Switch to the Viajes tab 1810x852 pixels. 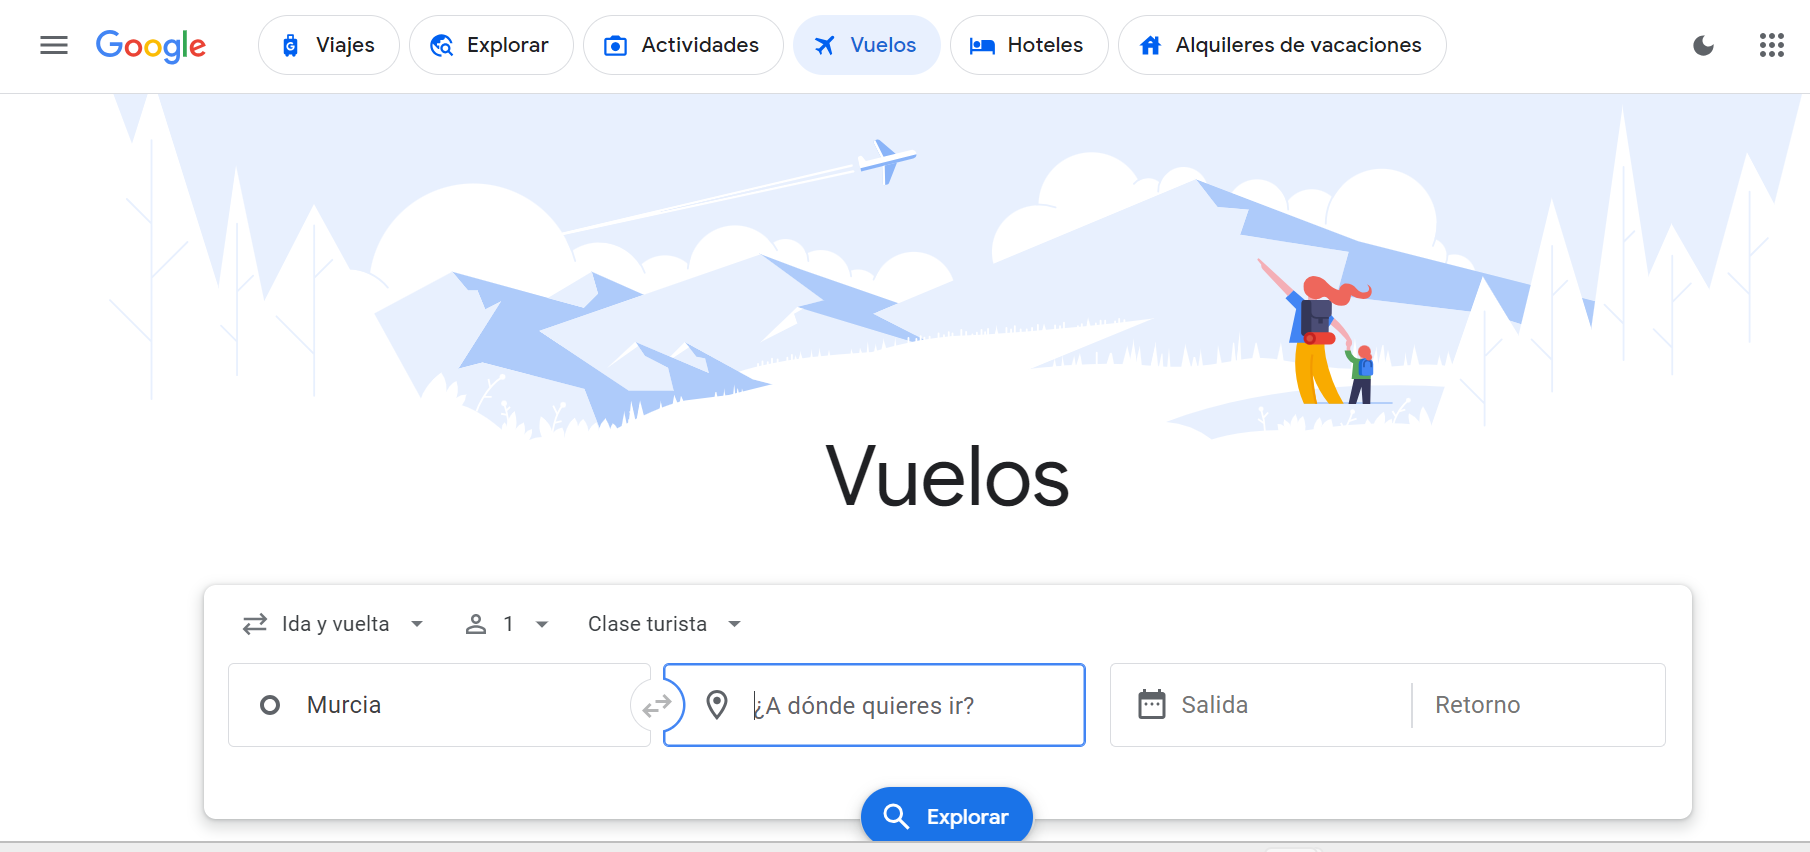tap(329, 45)
